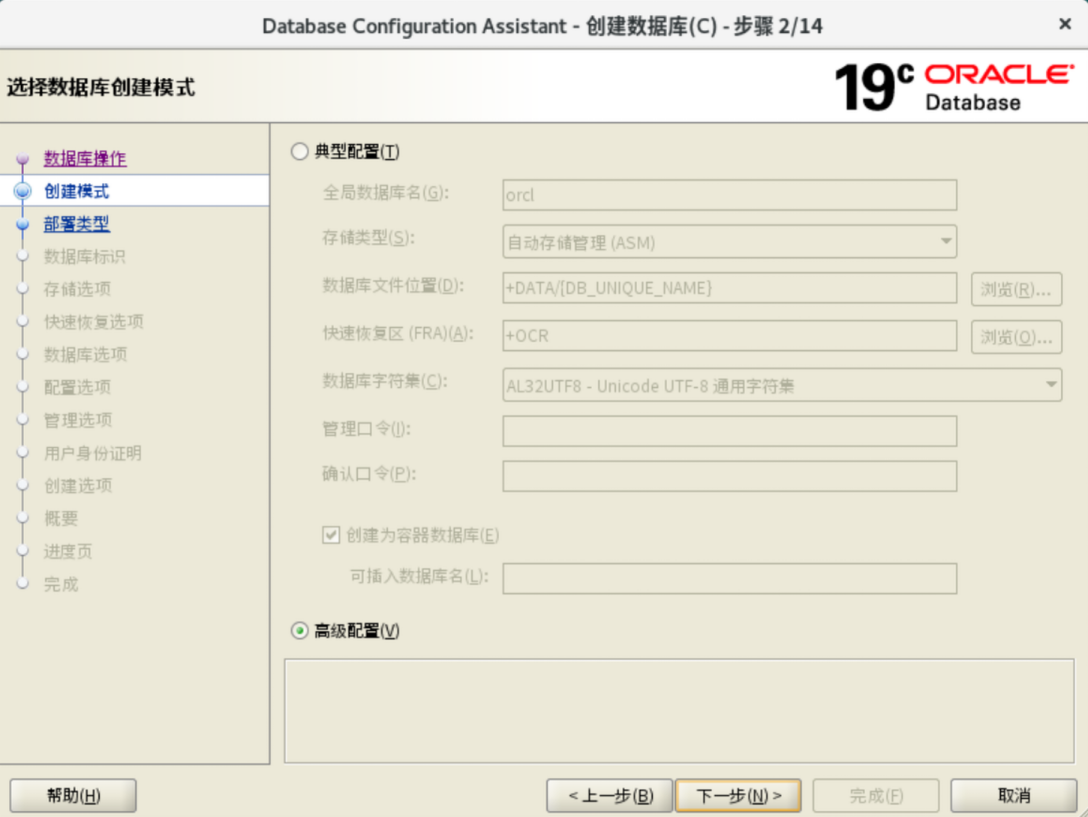Click the 全局数据库名 input field
Viewport: 1088px width, 817px height.
729,195
